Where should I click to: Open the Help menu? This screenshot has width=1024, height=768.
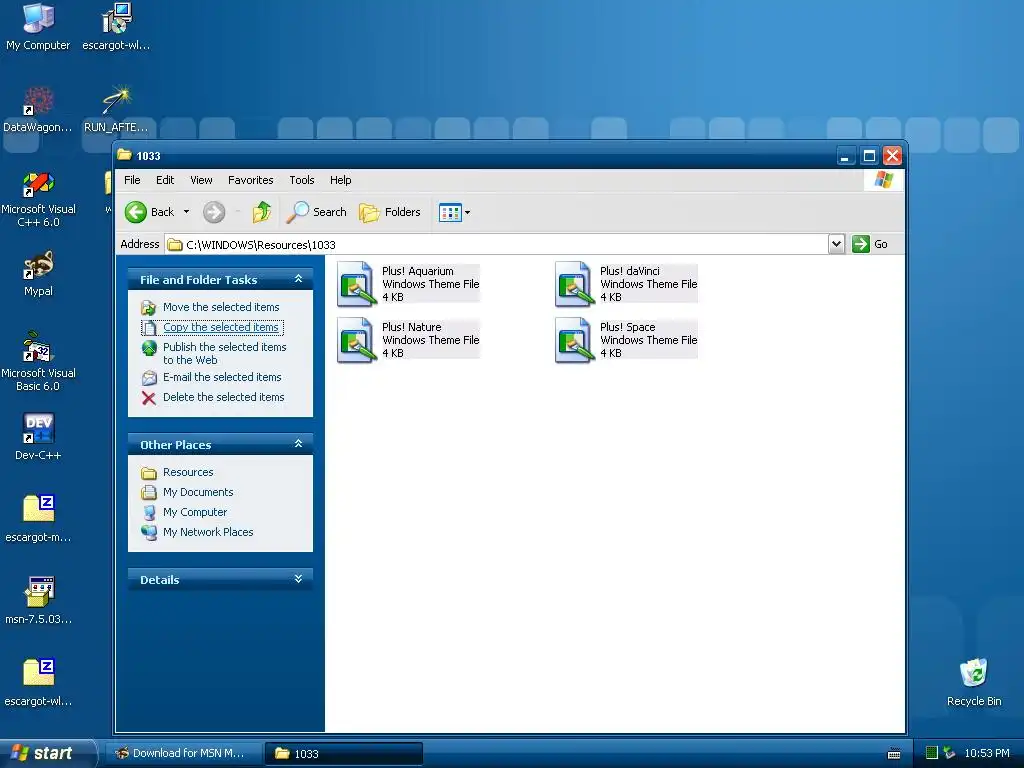340,180
